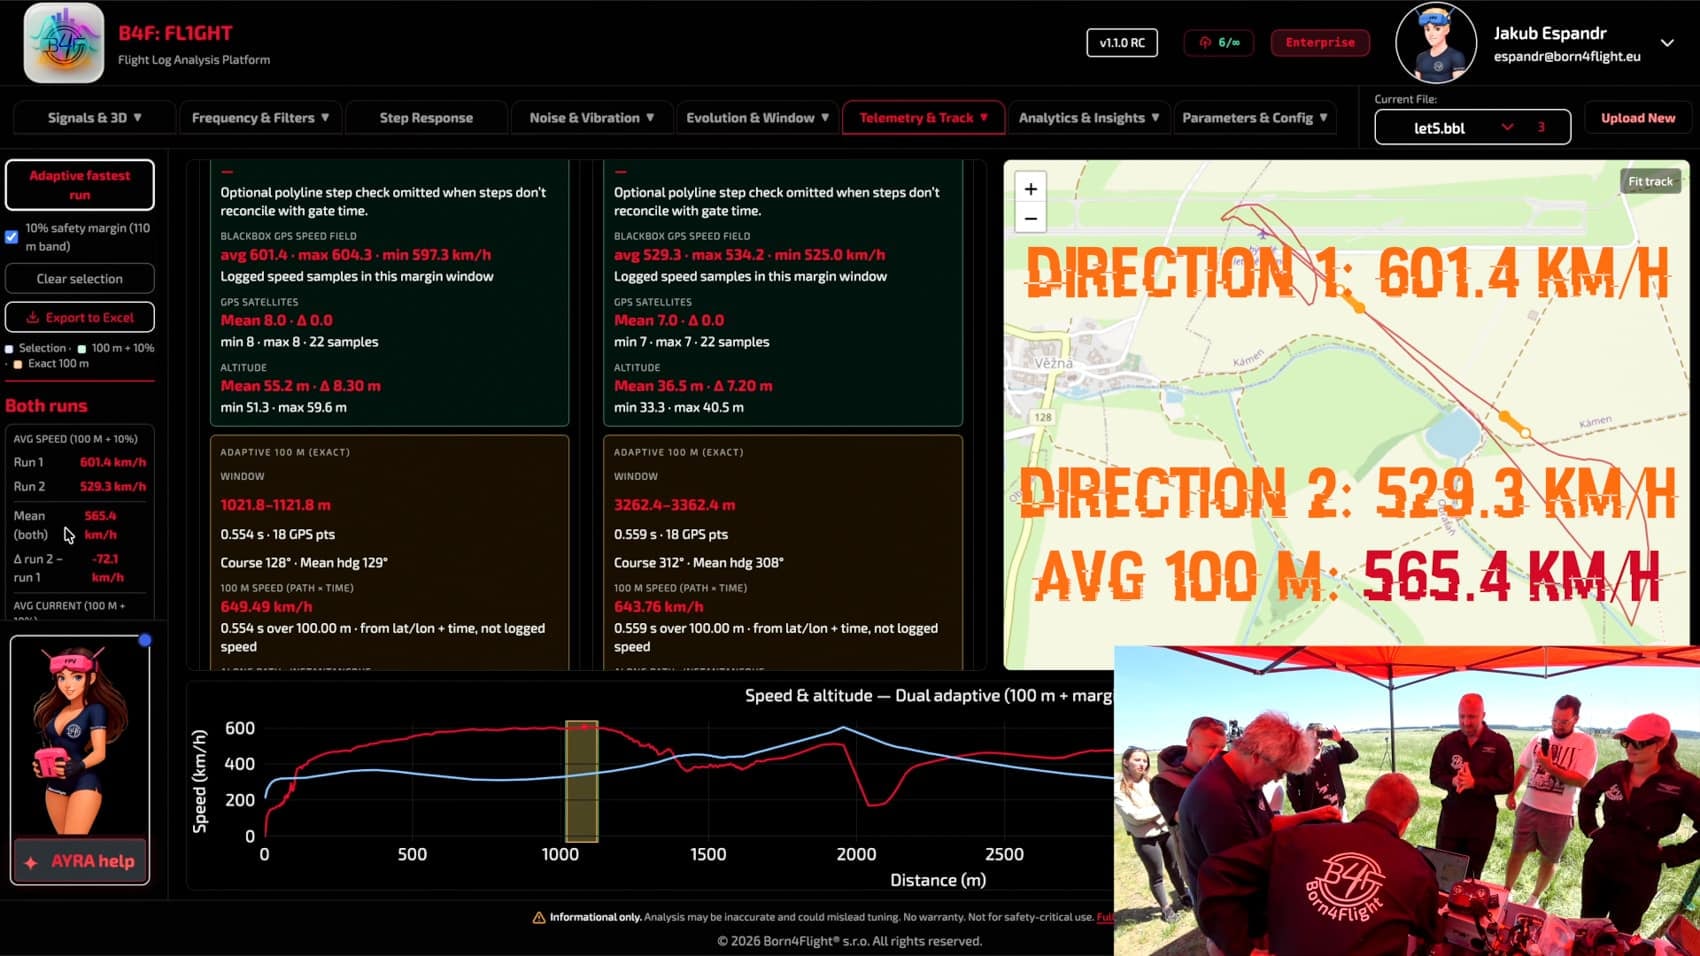
Task: Click the Upload New button
Action: (x=1637, y=118)
